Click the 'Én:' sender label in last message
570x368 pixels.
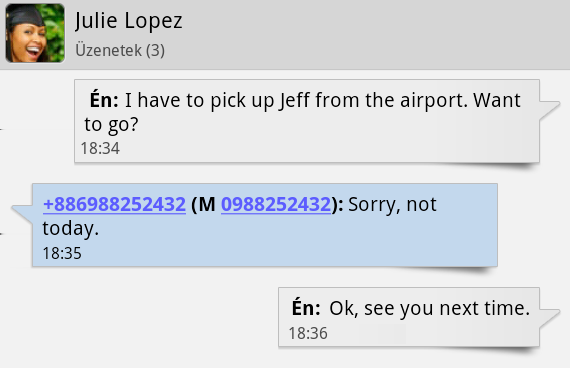[x=306, y=308]
